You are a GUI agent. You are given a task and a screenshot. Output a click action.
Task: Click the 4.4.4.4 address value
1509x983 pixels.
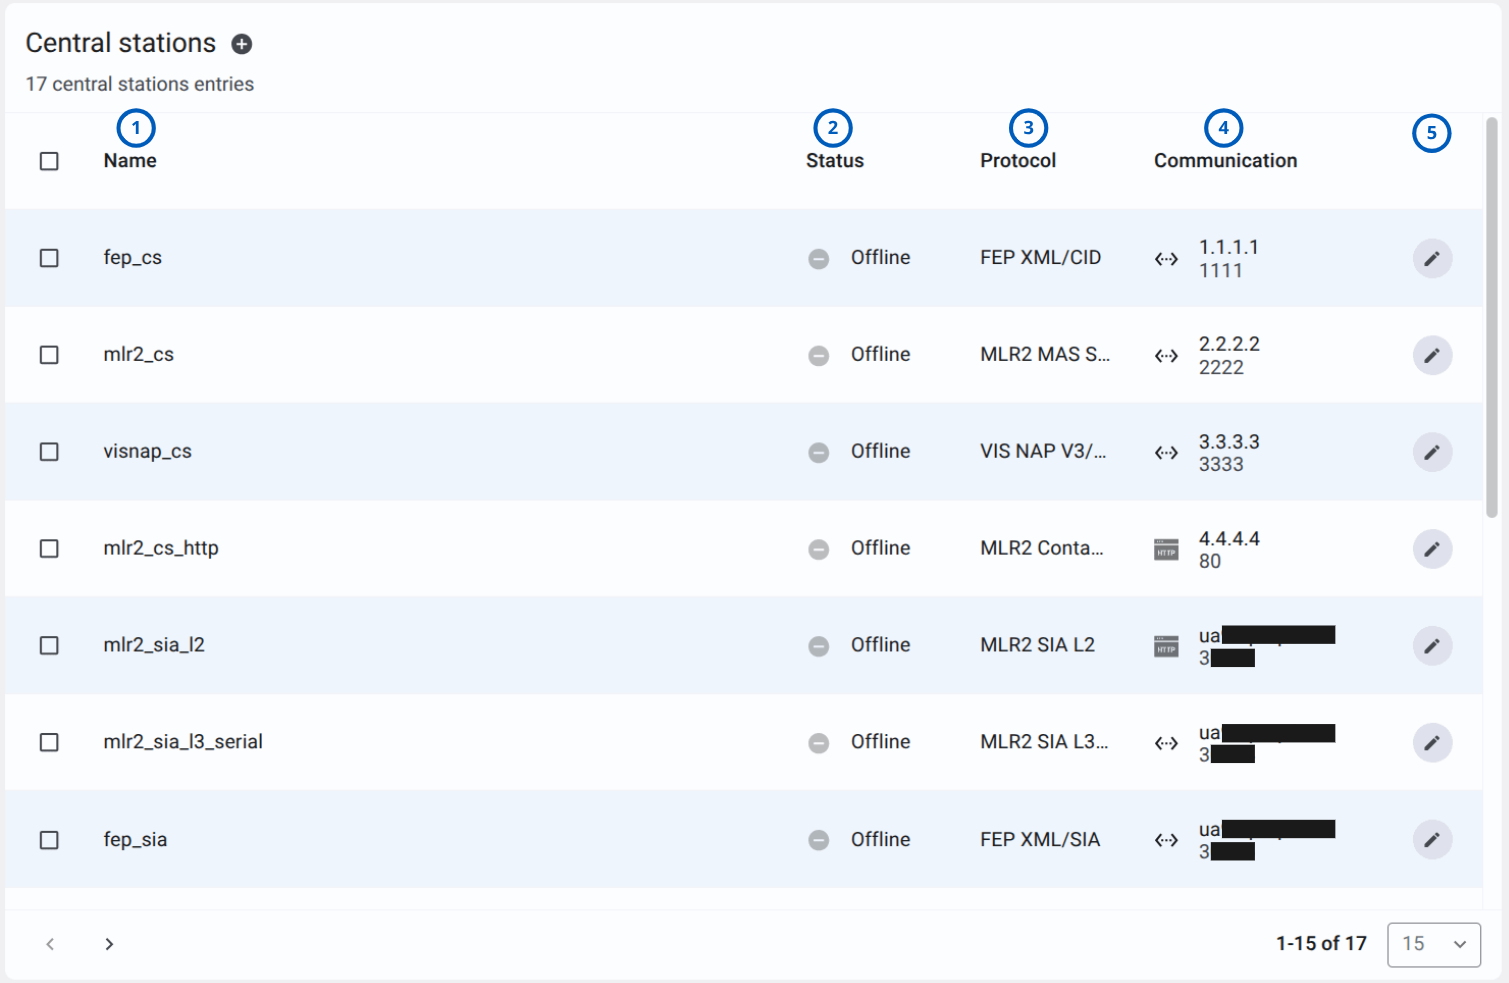pyautogui.click(x=1229, y=539)
